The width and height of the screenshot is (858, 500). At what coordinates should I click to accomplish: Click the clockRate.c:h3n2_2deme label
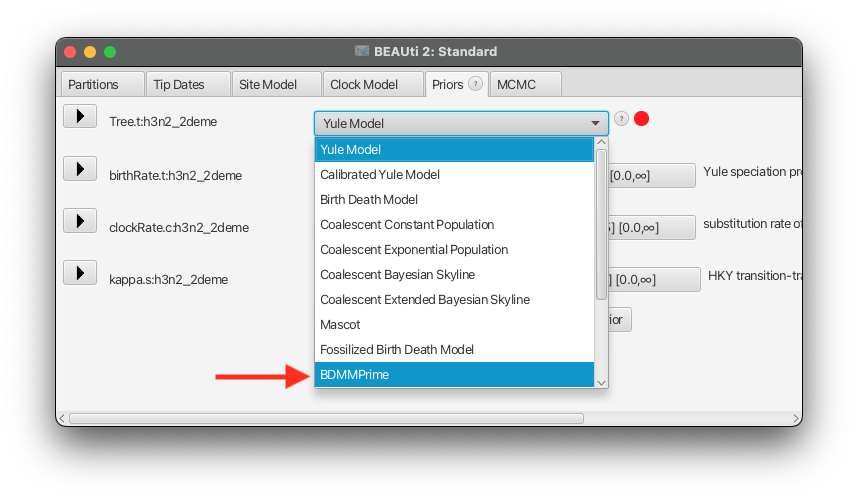179,228
